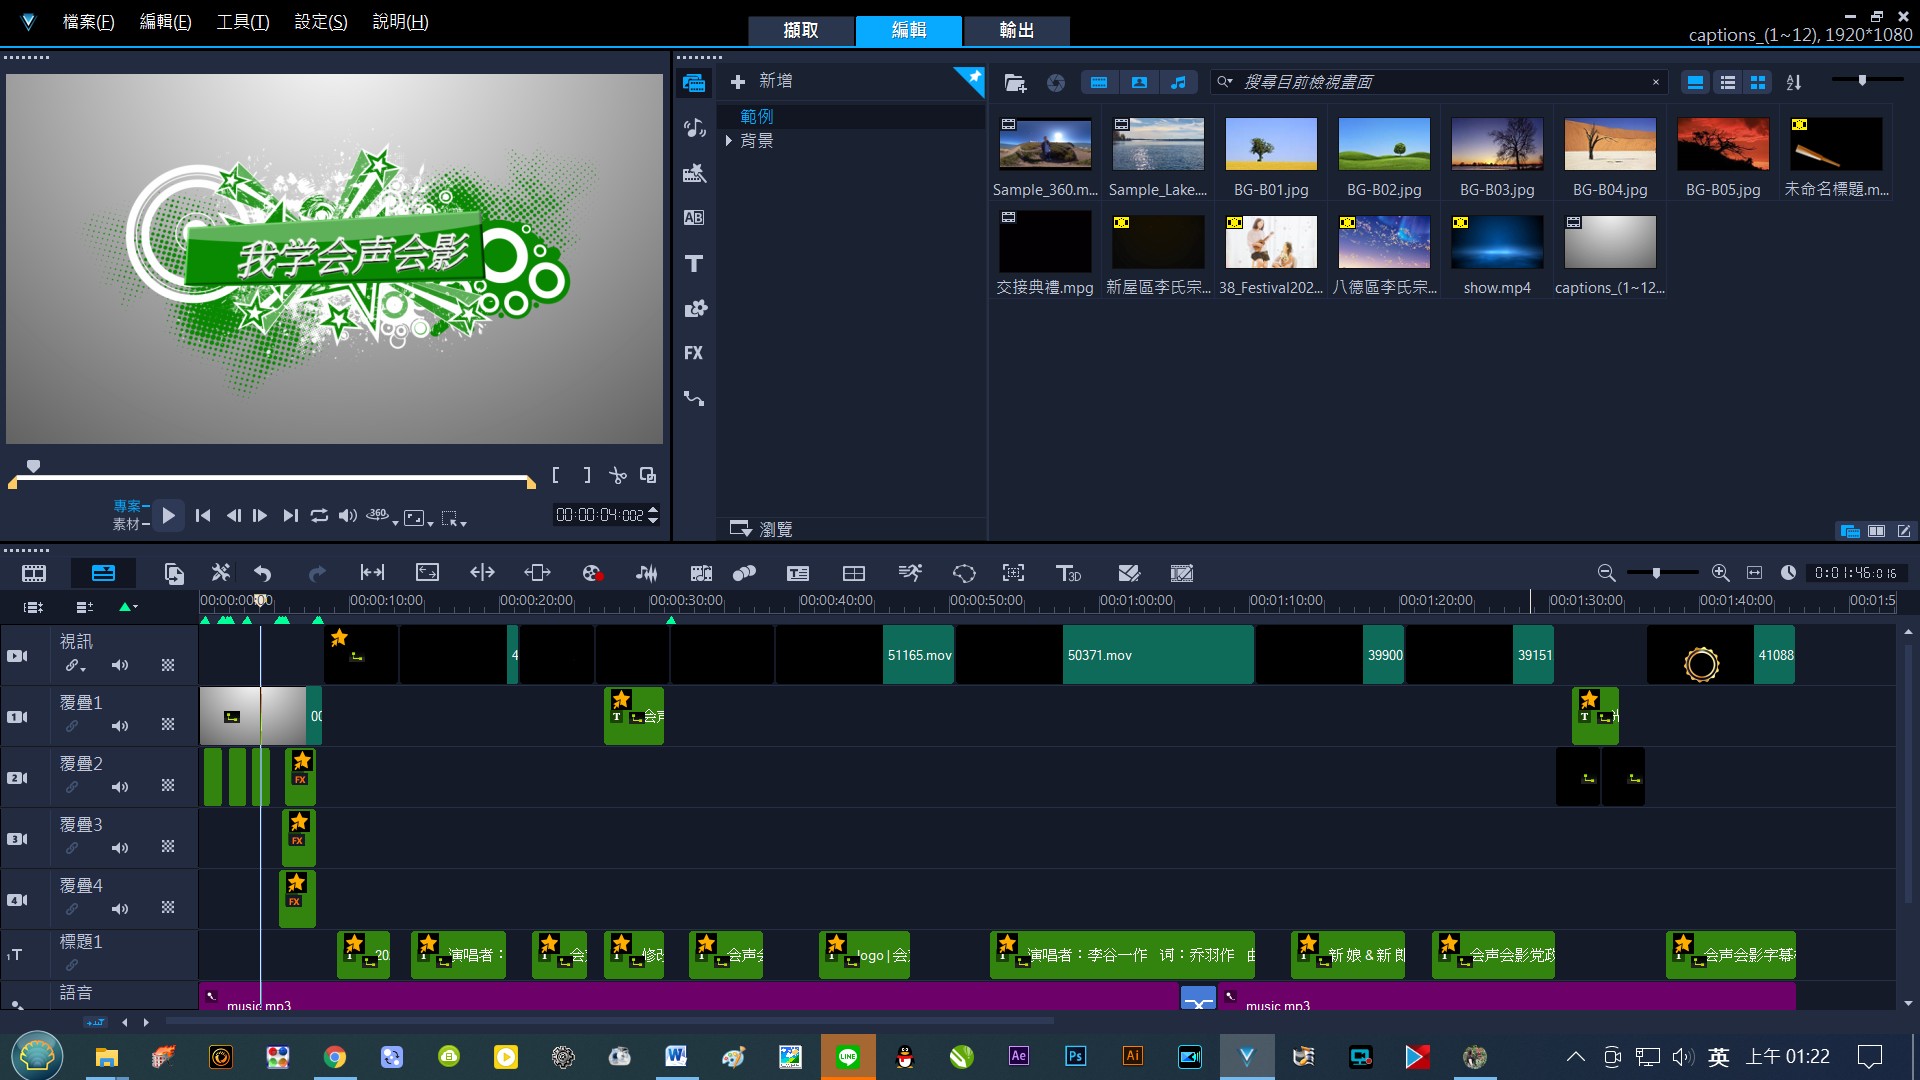Open the Transition library (AB) icon

tap(694, 218)
